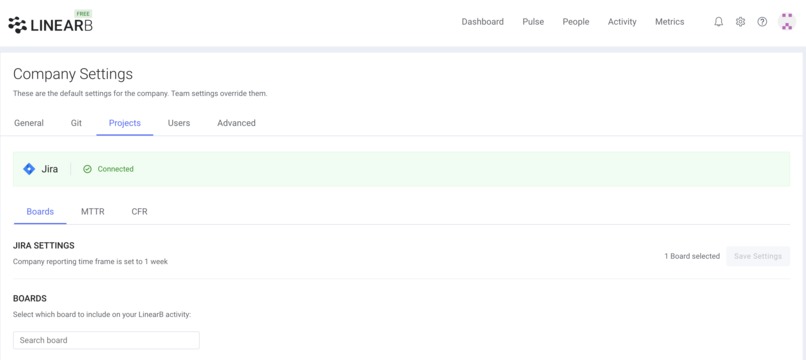Switch to the General settings tab
The image size is (806, 360).
29,123
